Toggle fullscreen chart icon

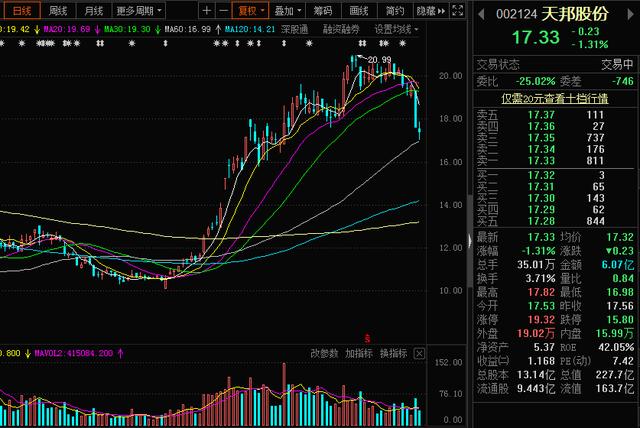point(458,10)
